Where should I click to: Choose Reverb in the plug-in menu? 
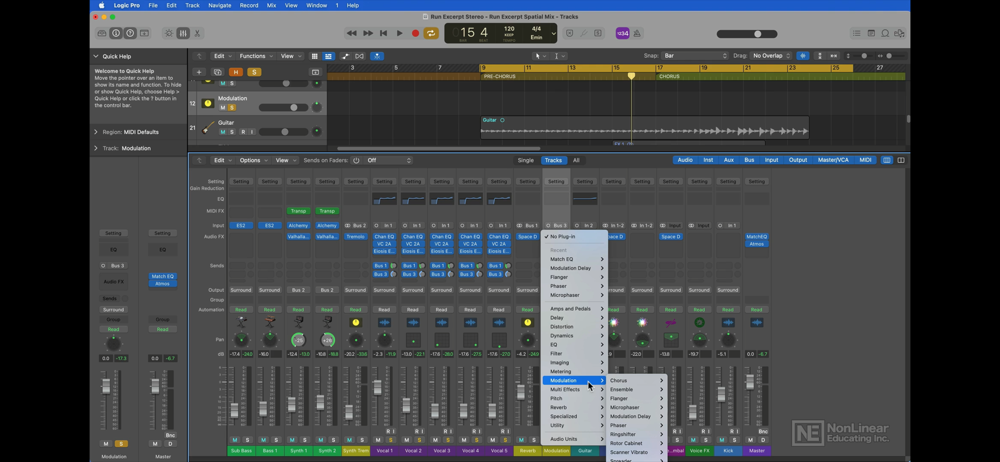tap(559, 407)
